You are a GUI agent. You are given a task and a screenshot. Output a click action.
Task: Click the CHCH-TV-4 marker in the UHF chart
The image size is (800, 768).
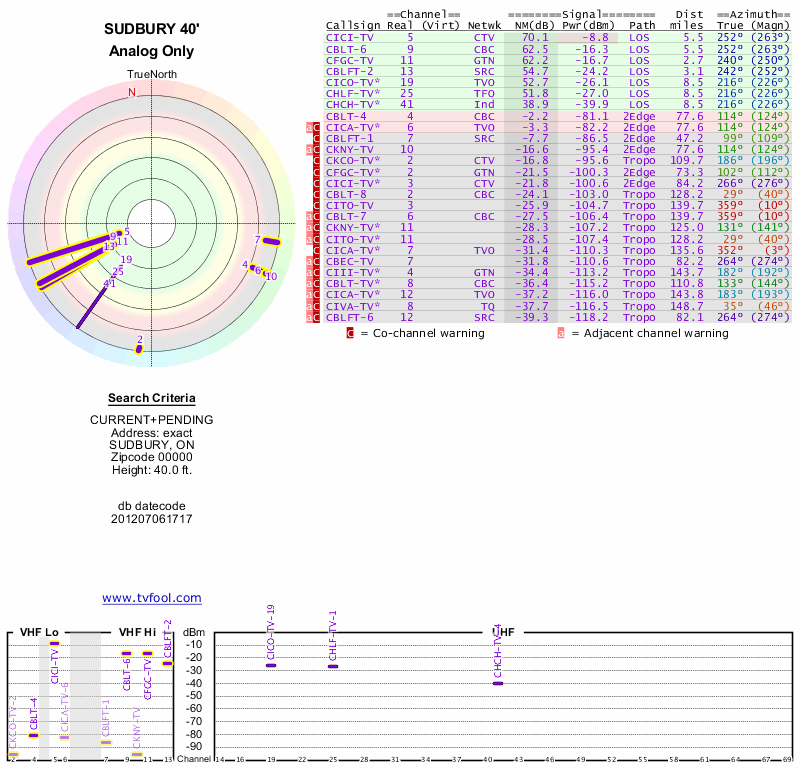tap(498, 683)
